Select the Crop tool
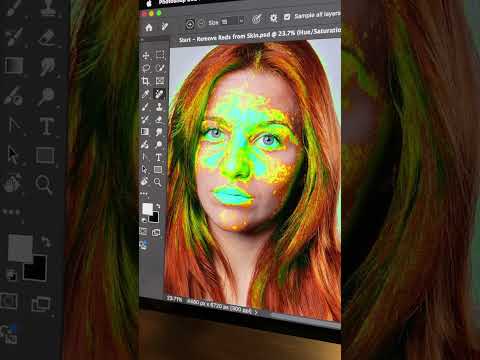Screen dimensions: 480x360 [145, 81]
